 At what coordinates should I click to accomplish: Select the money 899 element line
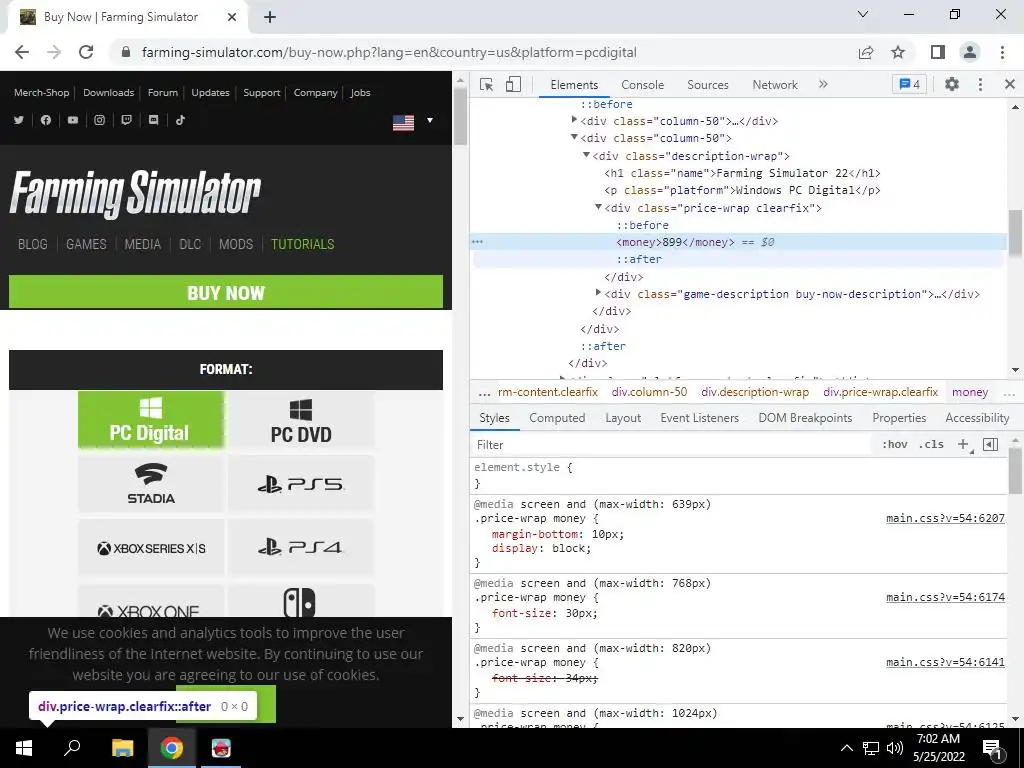click(739, 242)
